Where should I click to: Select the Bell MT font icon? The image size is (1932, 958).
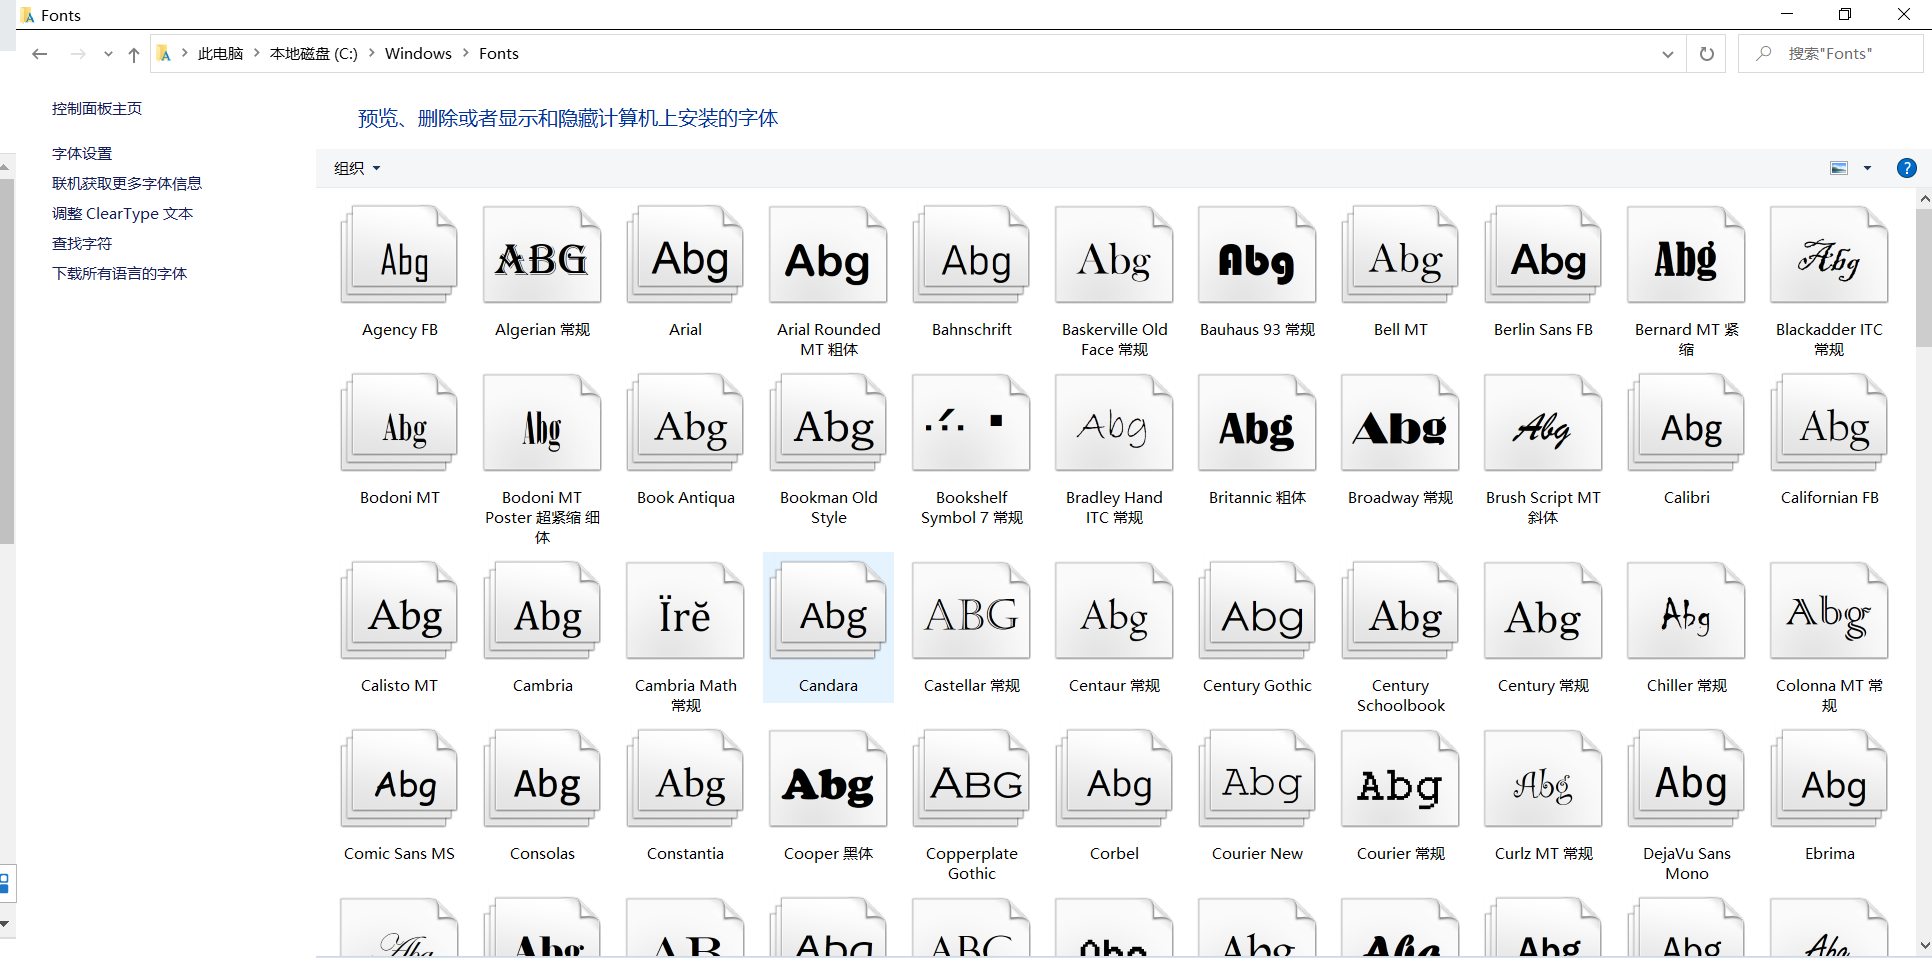[1401, 255]
